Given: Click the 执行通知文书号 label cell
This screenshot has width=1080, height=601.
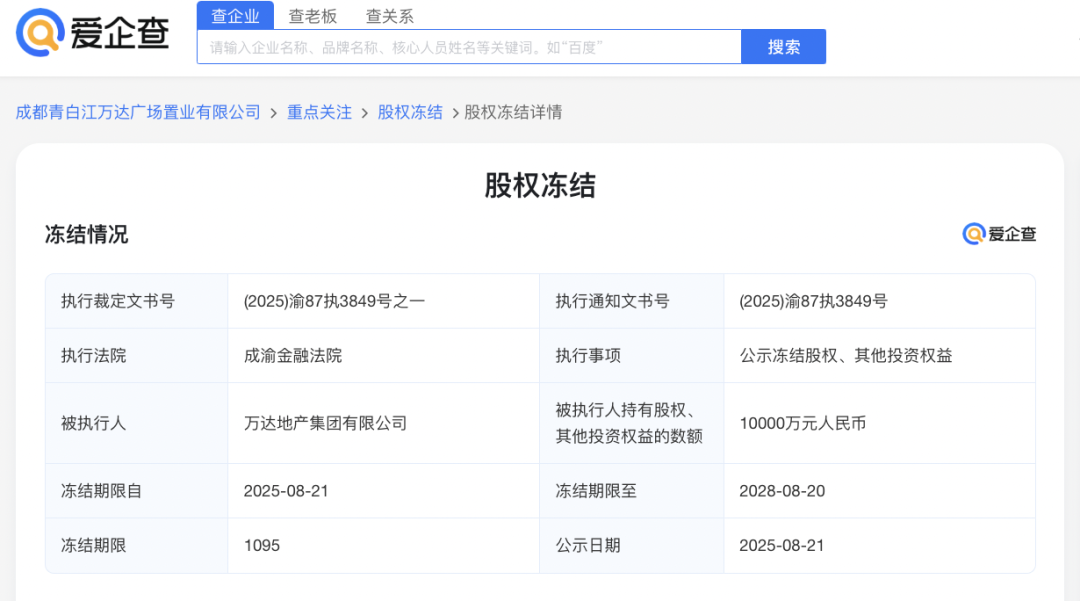Looking at the screenshot, I should pyautogui.click(x=632, y=301).
